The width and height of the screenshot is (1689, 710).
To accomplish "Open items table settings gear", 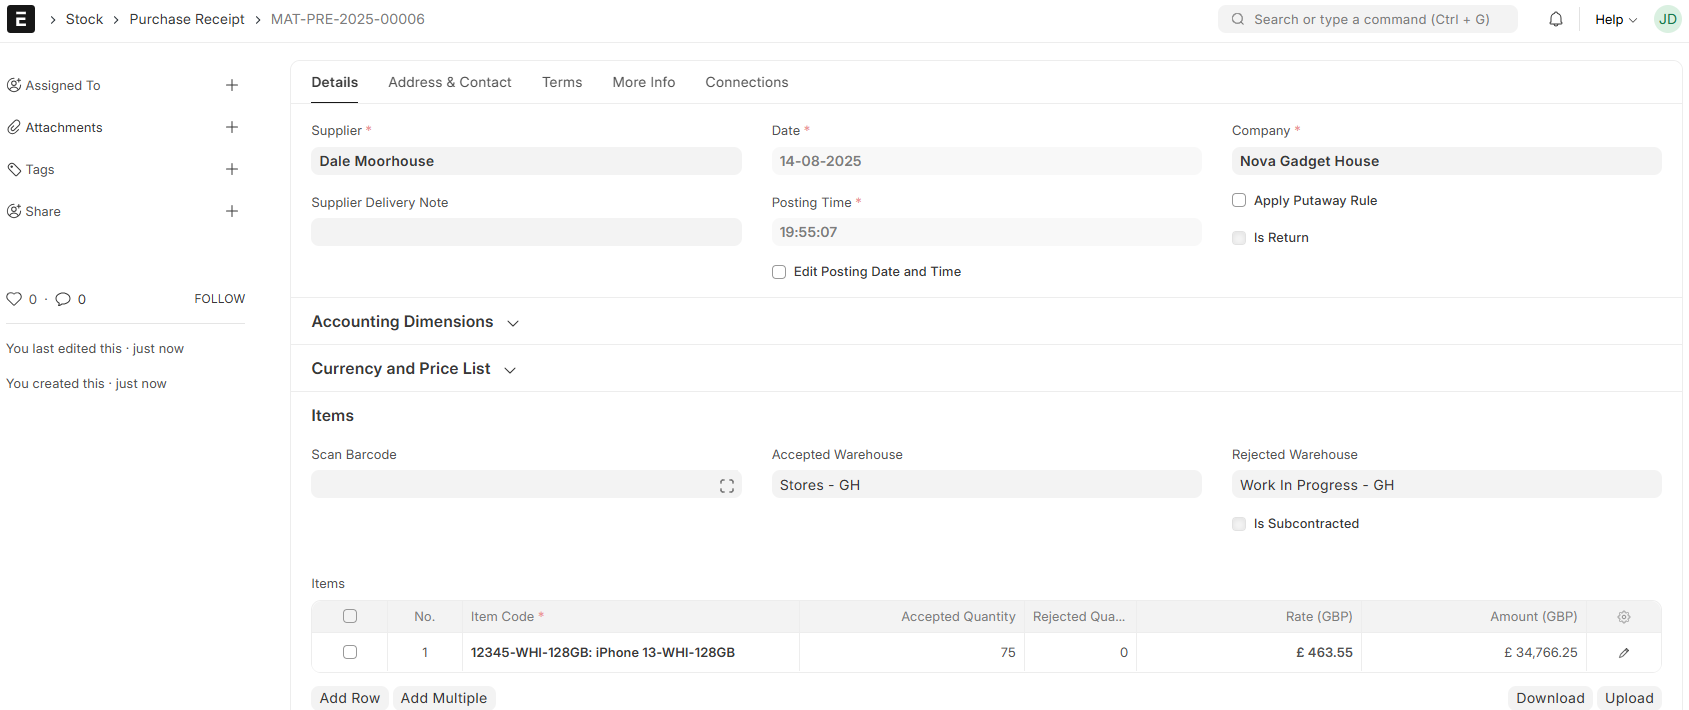I will point(1623,617).
